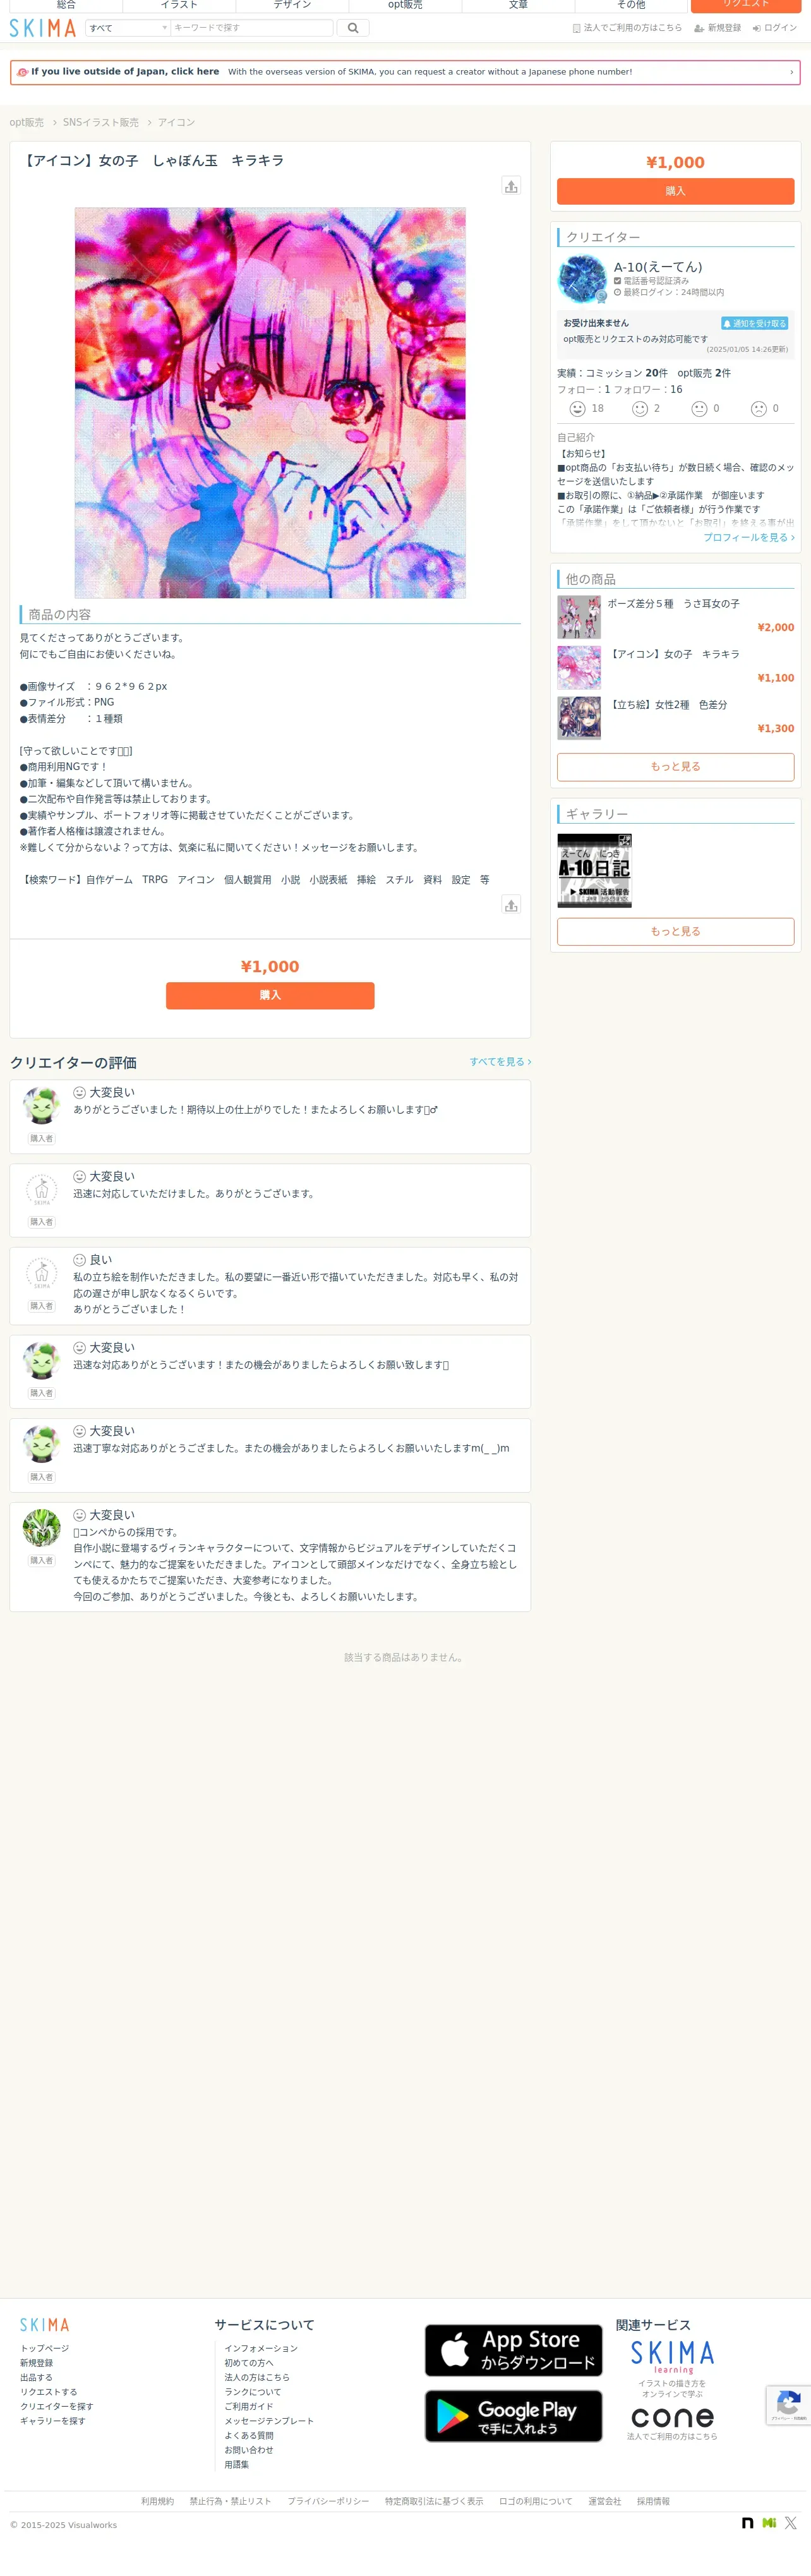Open すべてを見る for creator reviews

500,1062
